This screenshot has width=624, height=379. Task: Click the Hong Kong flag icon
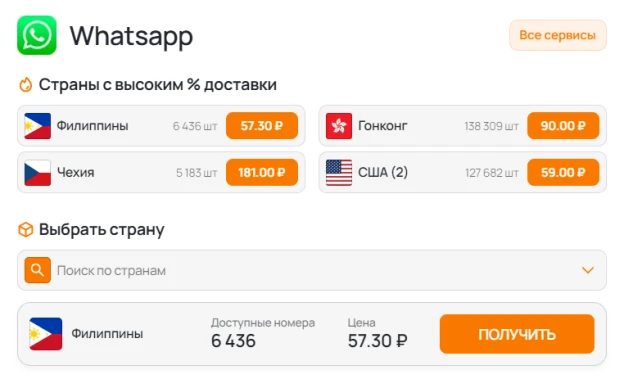point(339,126)
